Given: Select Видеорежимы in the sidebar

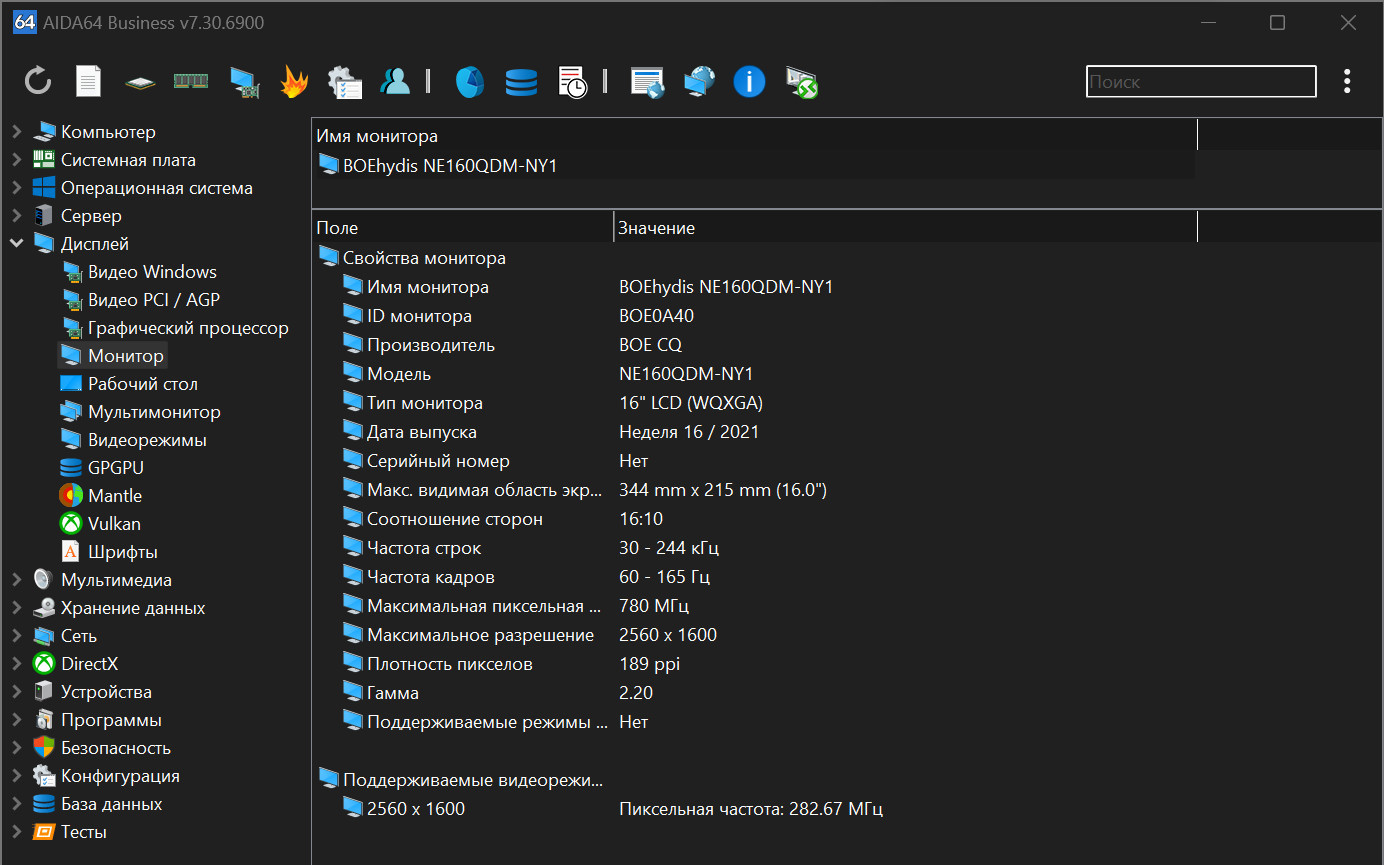Looking at the screenshot, I should point(146,439).
